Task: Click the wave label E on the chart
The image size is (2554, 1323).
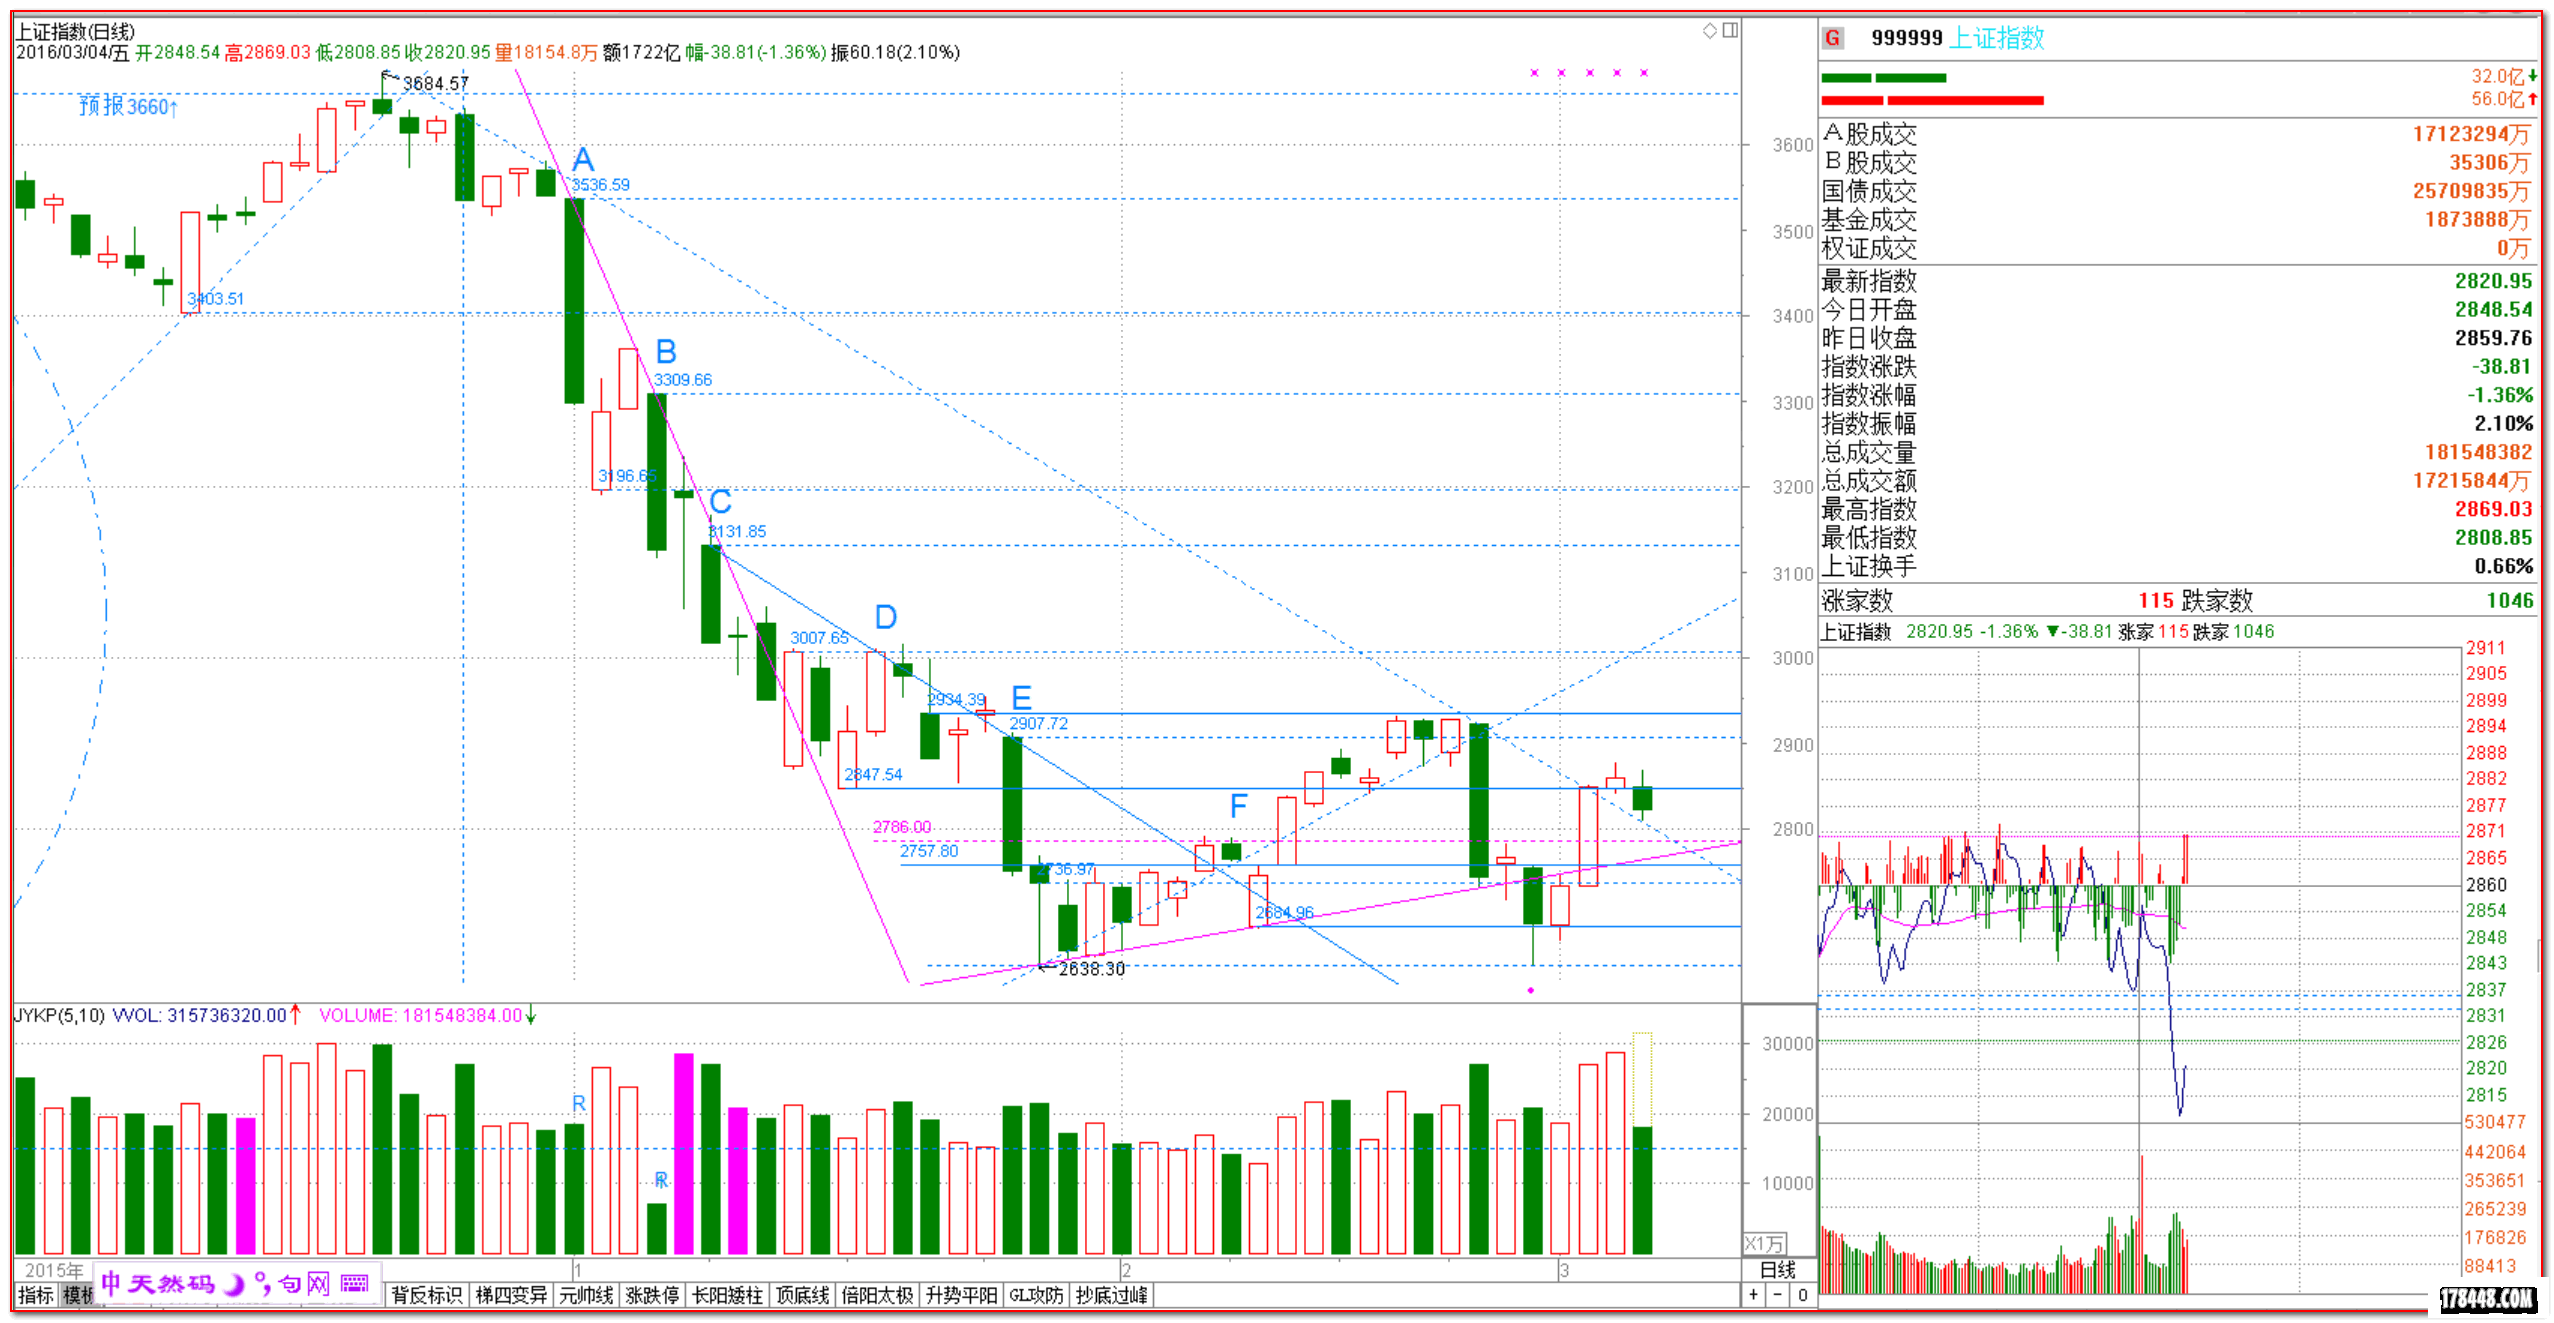Action: click(1021, 697)
